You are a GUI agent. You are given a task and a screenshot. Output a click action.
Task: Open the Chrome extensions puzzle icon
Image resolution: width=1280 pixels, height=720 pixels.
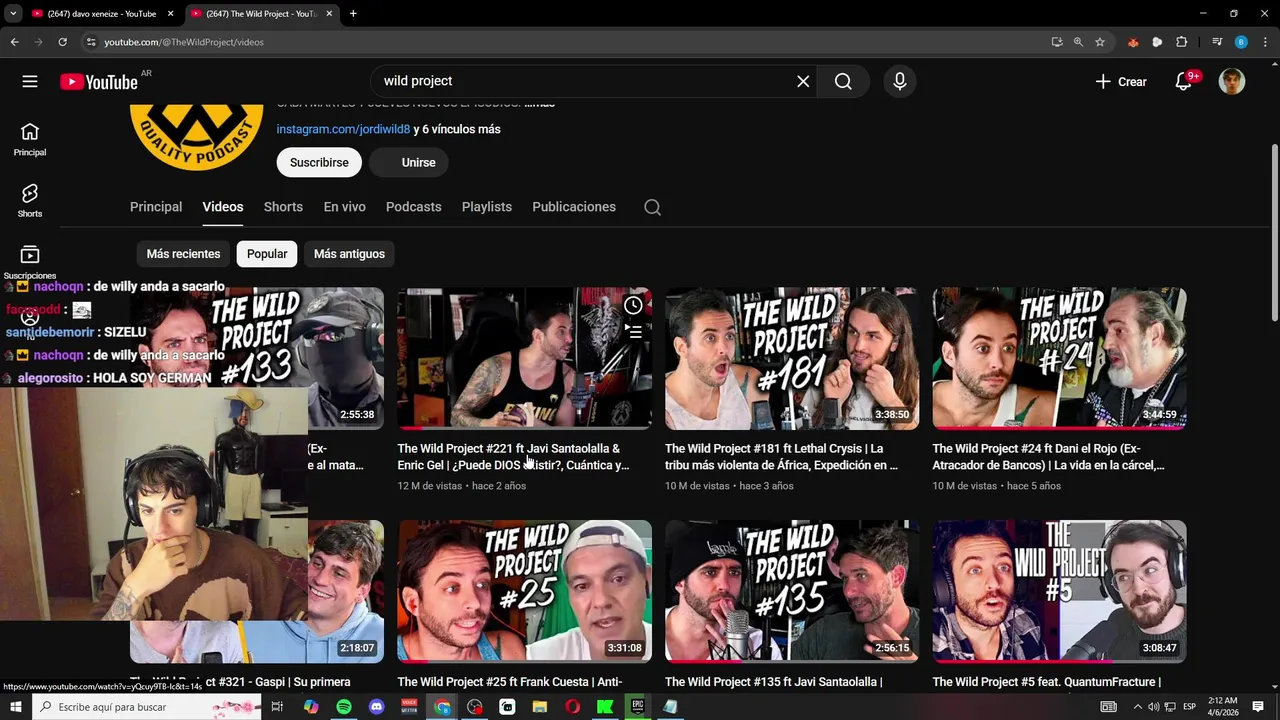[1182, 42]
